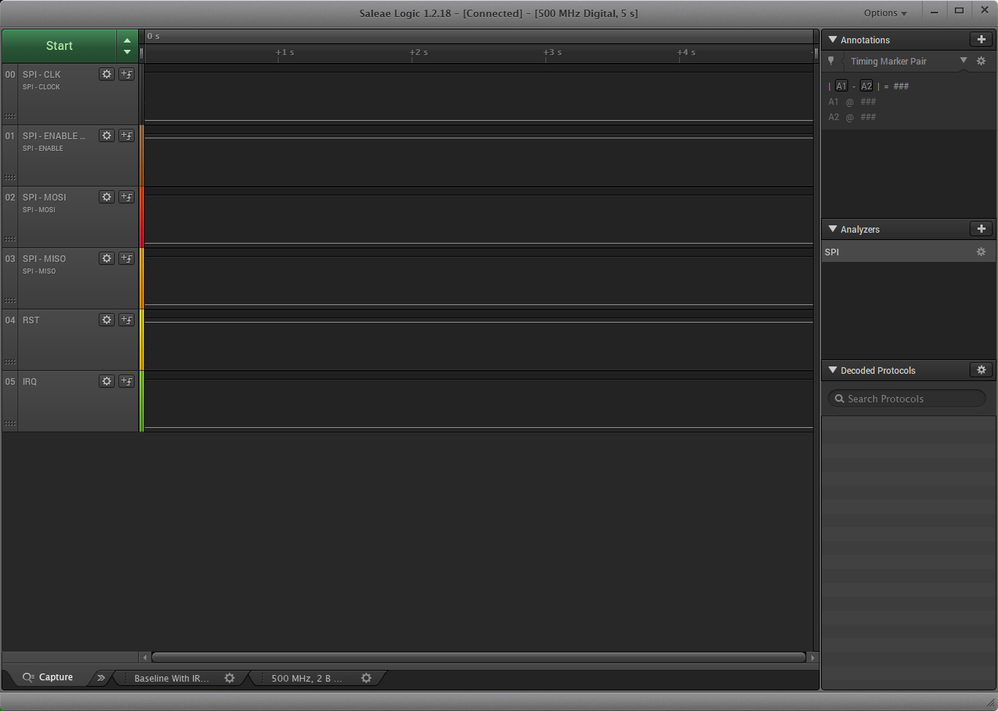Screen dimensions: 998x711
Task: Click the Timing Marker Pair pin icon
Action: [831, 61]
